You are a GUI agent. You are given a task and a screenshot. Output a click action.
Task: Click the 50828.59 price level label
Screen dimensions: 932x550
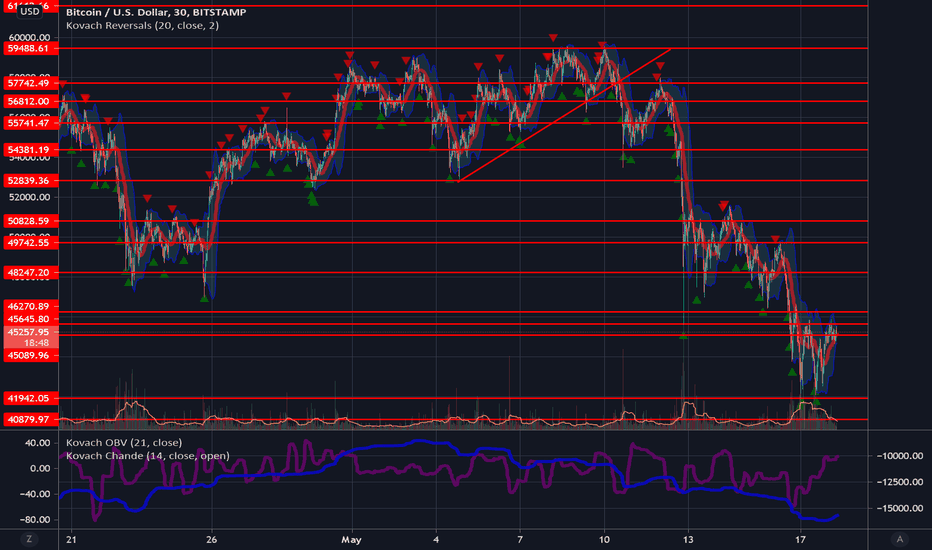pos(31,221)
